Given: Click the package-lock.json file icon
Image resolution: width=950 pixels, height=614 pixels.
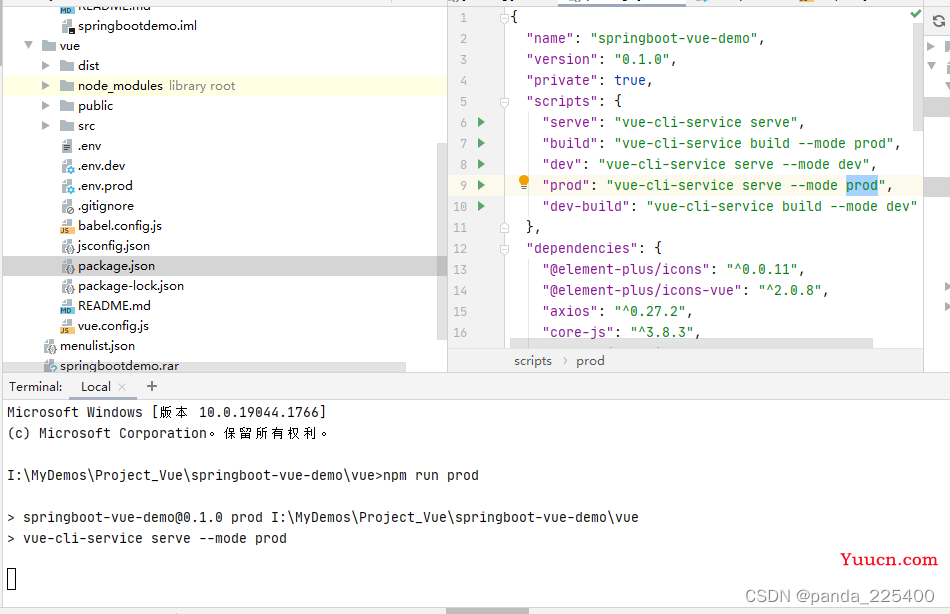Looking at the screenshot, I should pos(68,286).
